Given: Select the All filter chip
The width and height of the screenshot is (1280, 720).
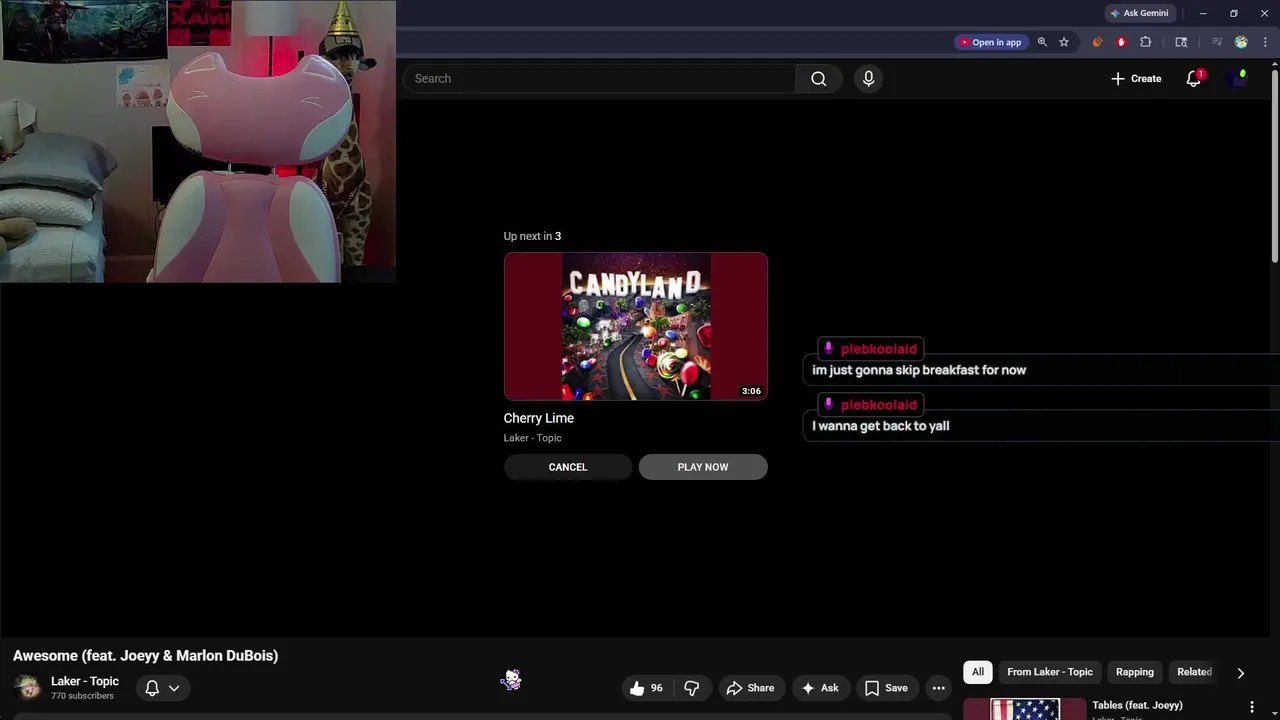Looking at the screenshot, I should (x=978, y=672).
